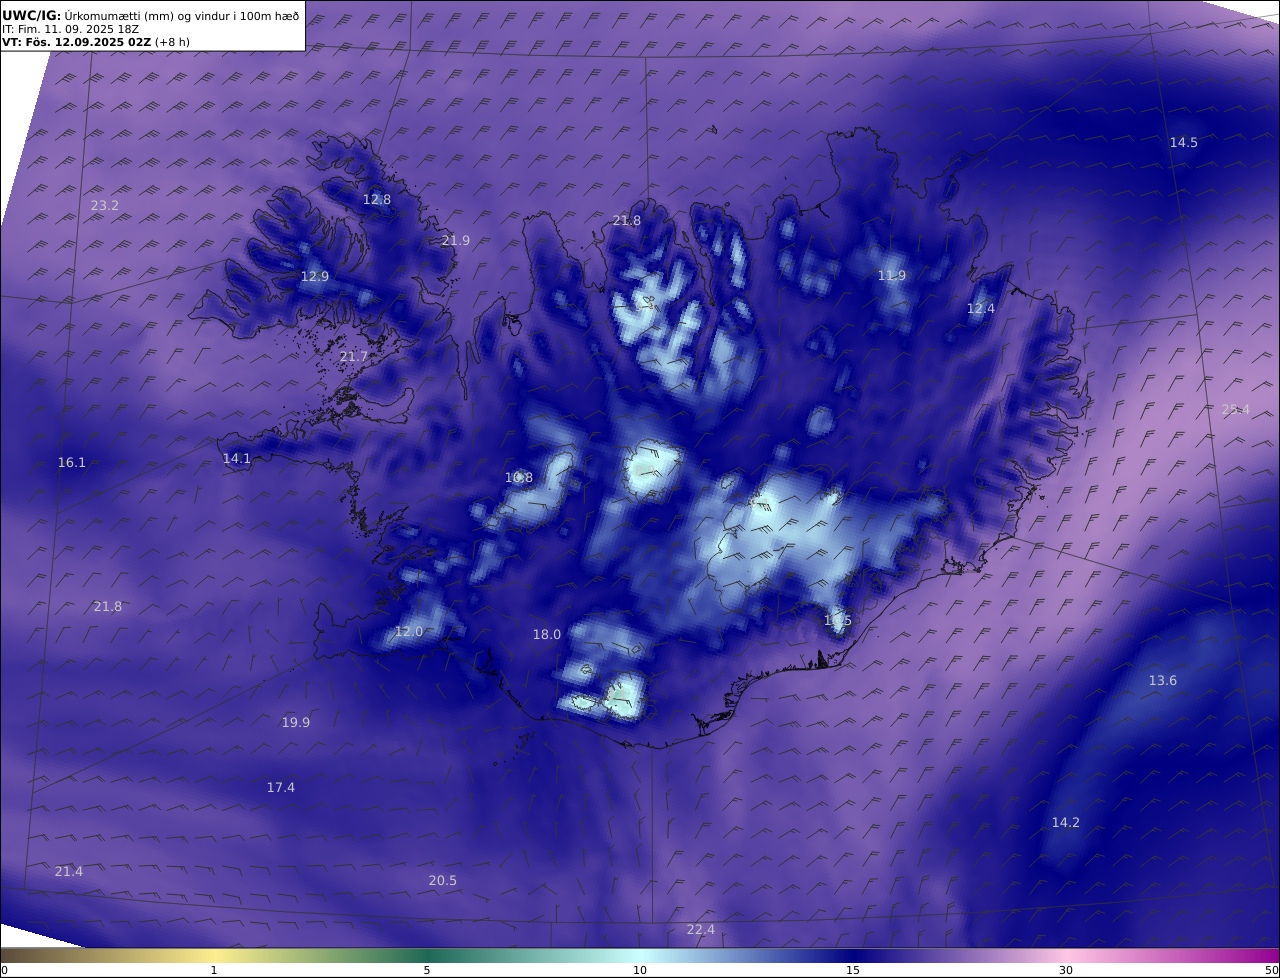The height and width of the screenshot is (978, 1280).
Task: Click the colorbar tick labeled 1
Action: click(214, 970)
